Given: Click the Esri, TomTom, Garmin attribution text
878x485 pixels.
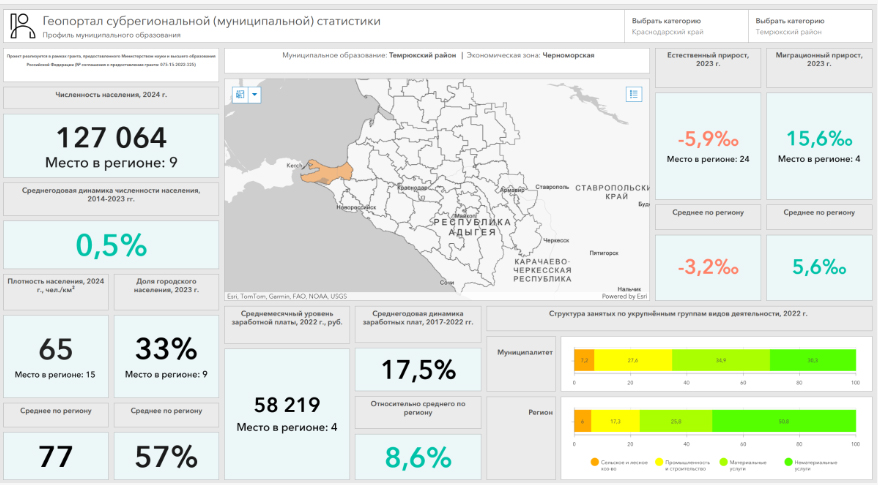Looking at the screenshot, I should tap(285, 296).
